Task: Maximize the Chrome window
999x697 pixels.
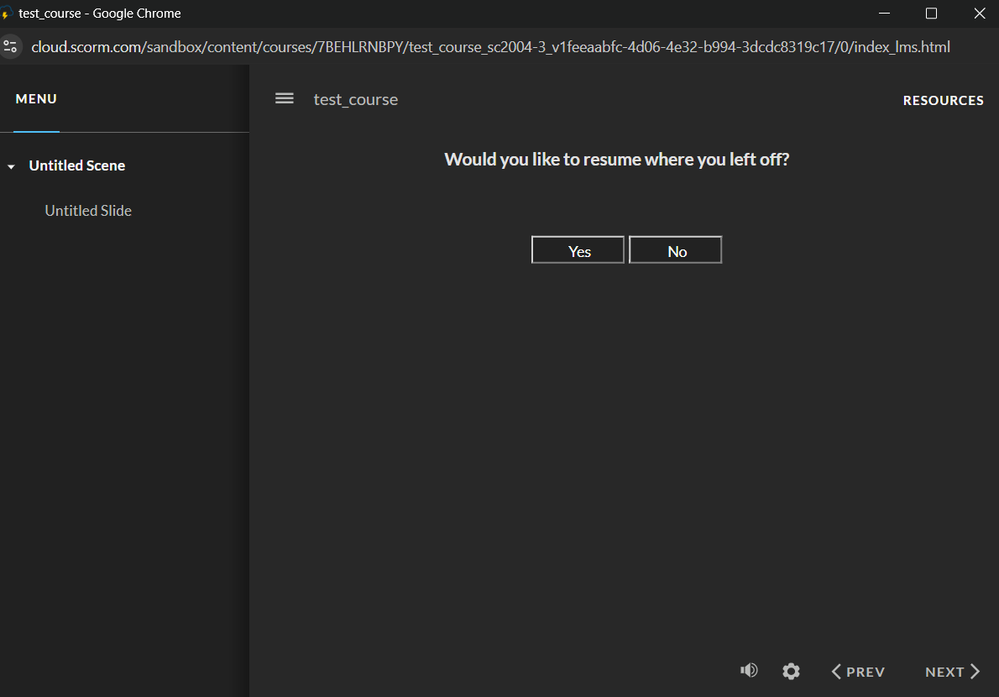Action: [931, 13]
